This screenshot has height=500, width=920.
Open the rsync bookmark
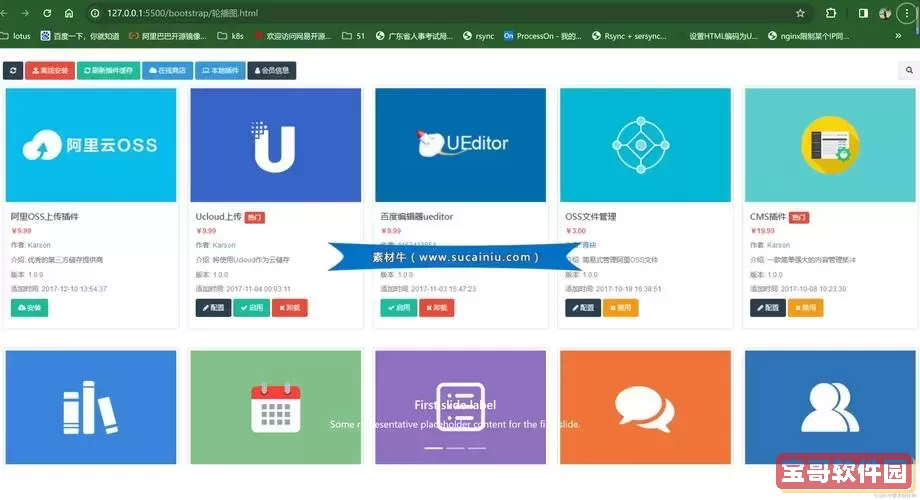pyautogui.click(x=478, y=36)
